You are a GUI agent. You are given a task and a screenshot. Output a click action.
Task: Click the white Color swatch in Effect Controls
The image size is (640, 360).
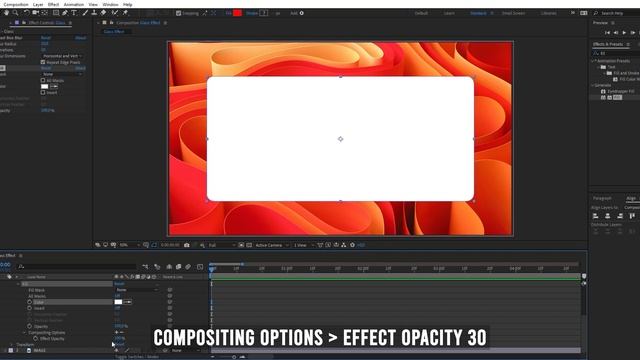coord(44,87)
